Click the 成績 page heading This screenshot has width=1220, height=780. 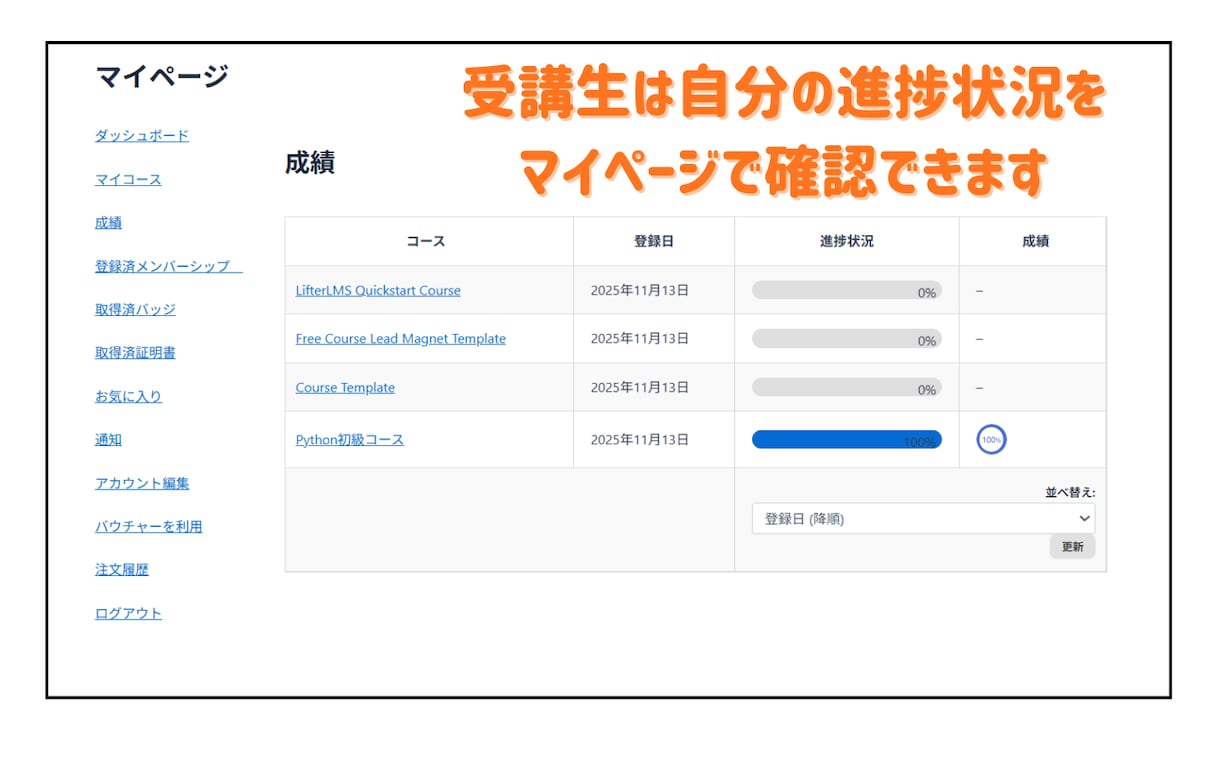tap(310, 164)
